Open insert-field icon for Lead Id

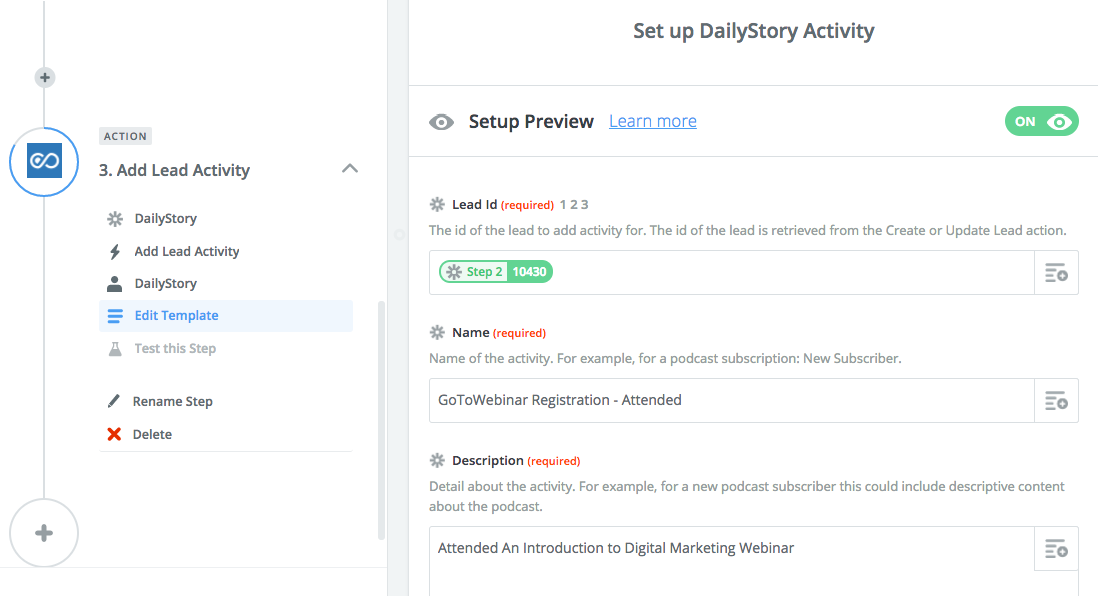click(1056, 272)
